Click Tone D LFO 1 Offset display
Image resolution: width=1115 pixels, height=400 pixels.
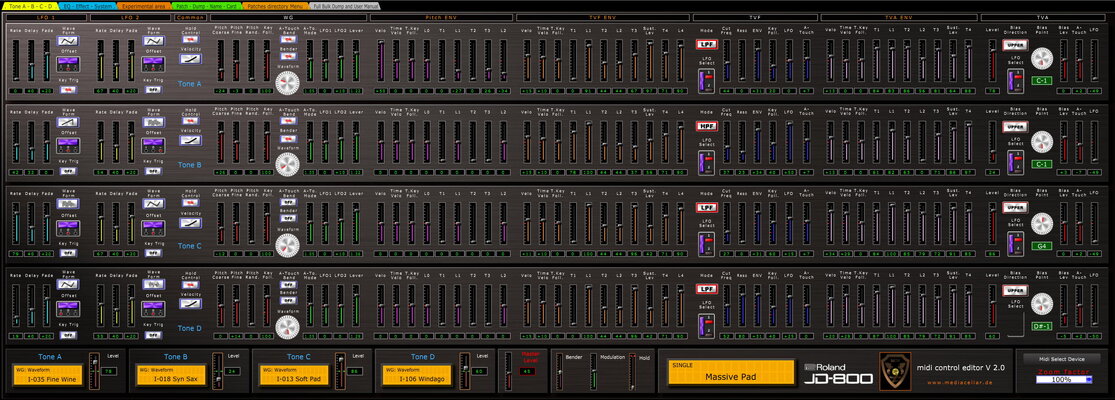point(68,308)
